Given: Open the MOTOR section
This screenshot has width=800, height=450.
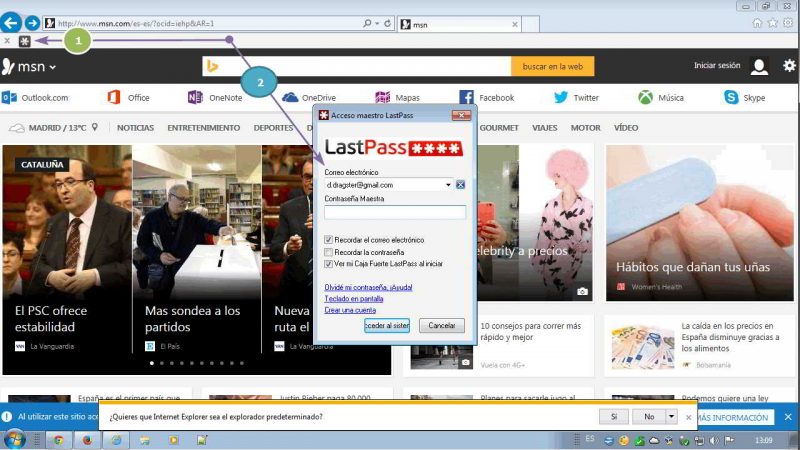Looking at the screenshot, I should [585, 128].
